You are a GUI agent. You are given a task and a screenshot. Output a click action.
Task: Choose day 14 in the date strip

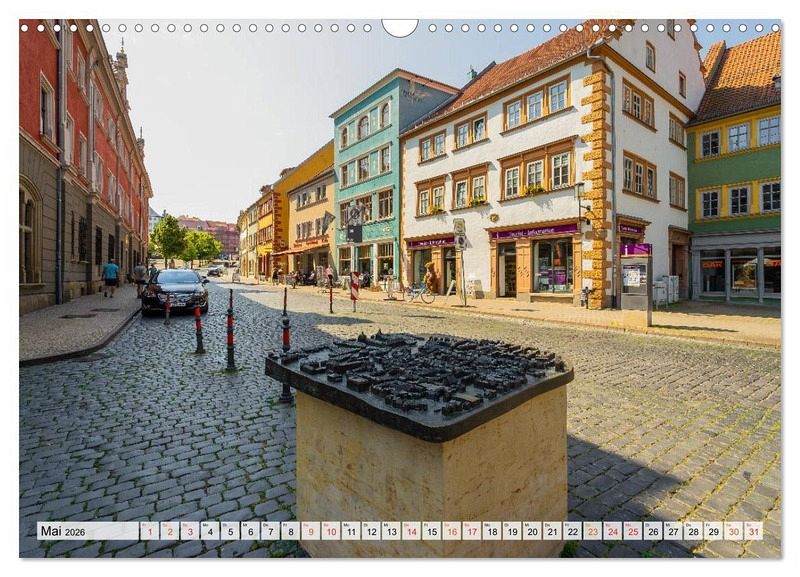(411, 532)
